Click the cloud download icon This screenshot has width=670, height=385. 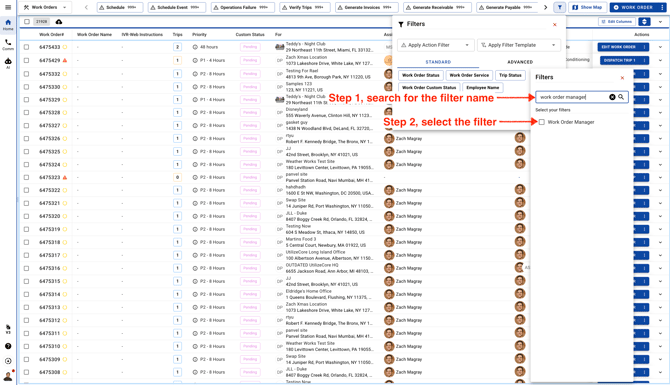tap(59, 22)
